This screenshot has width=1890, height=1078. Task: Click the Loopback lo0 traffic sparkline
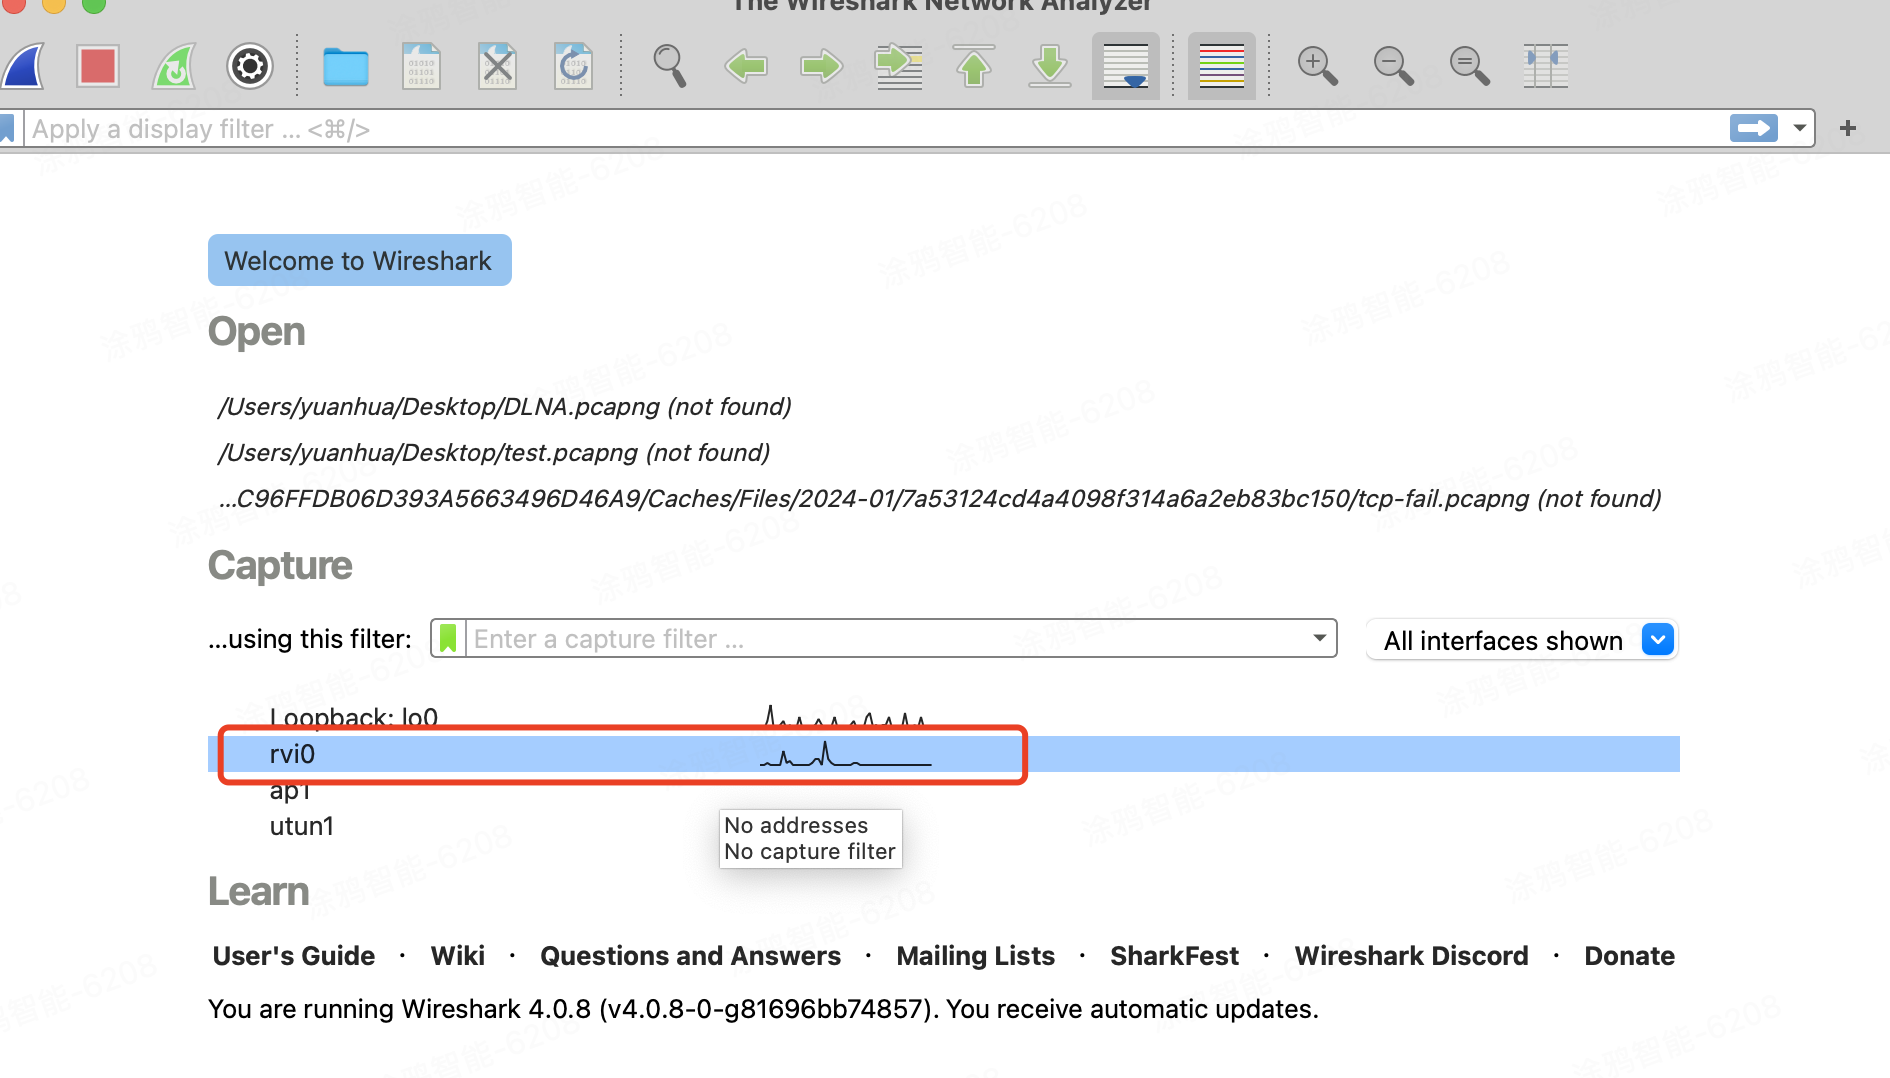[846, 716]
